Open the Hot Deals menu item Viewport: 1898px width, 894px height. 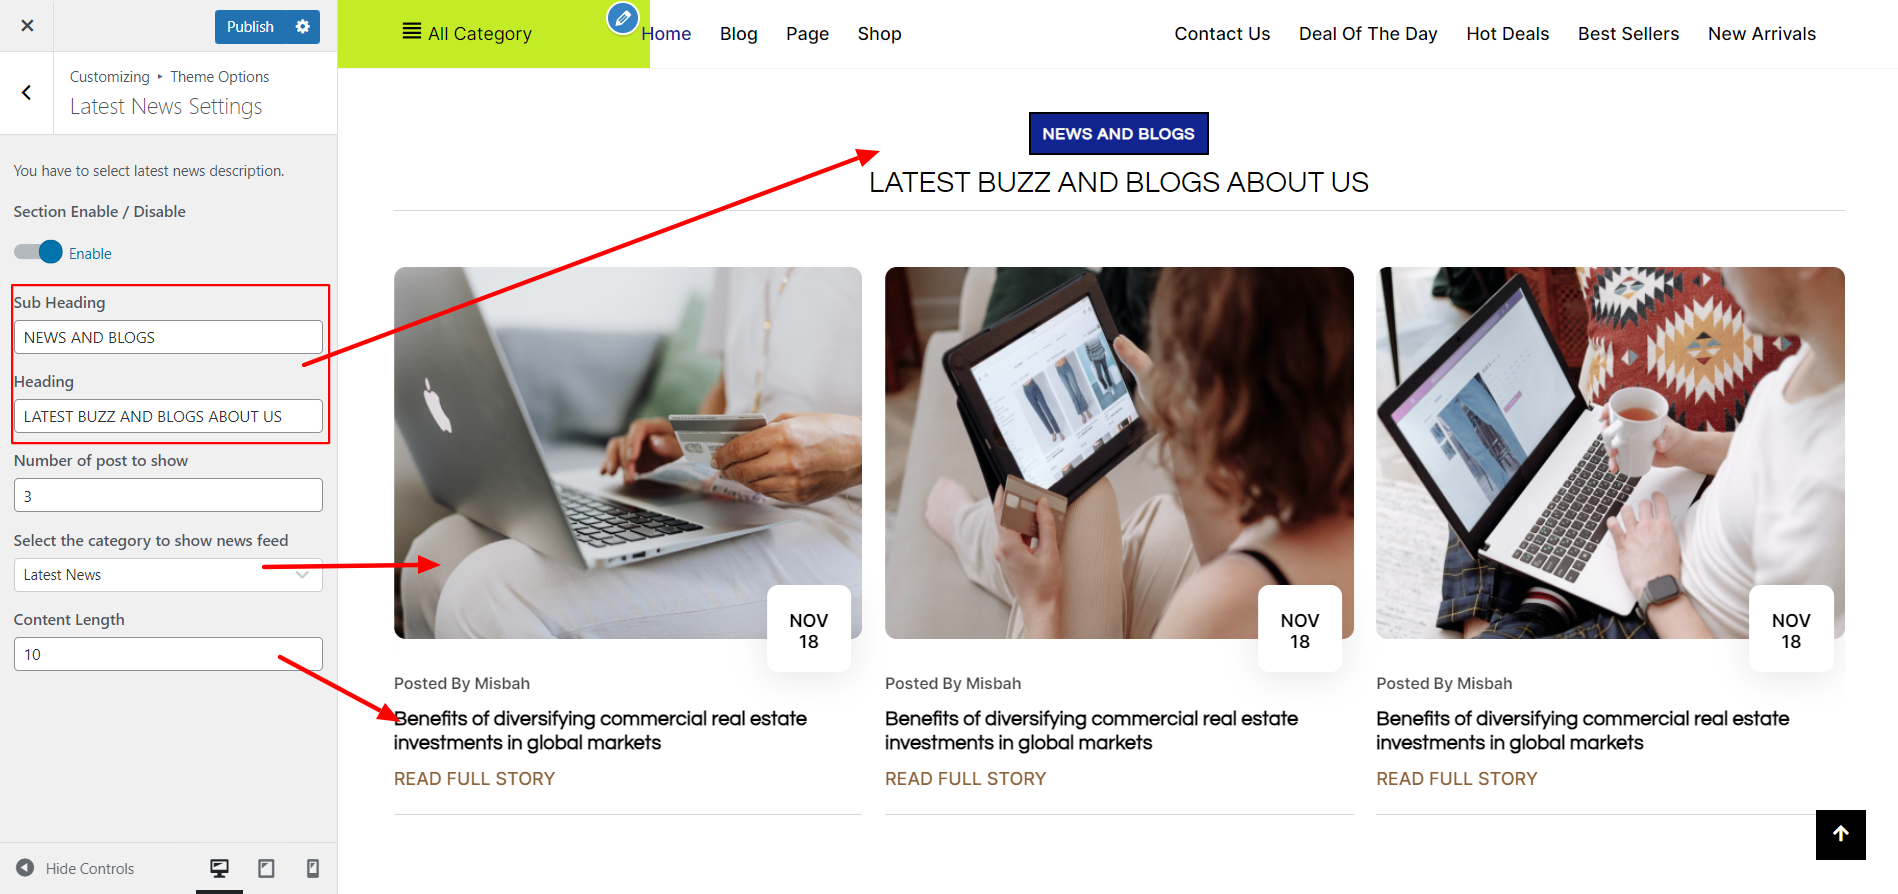tap(1507, 34)
